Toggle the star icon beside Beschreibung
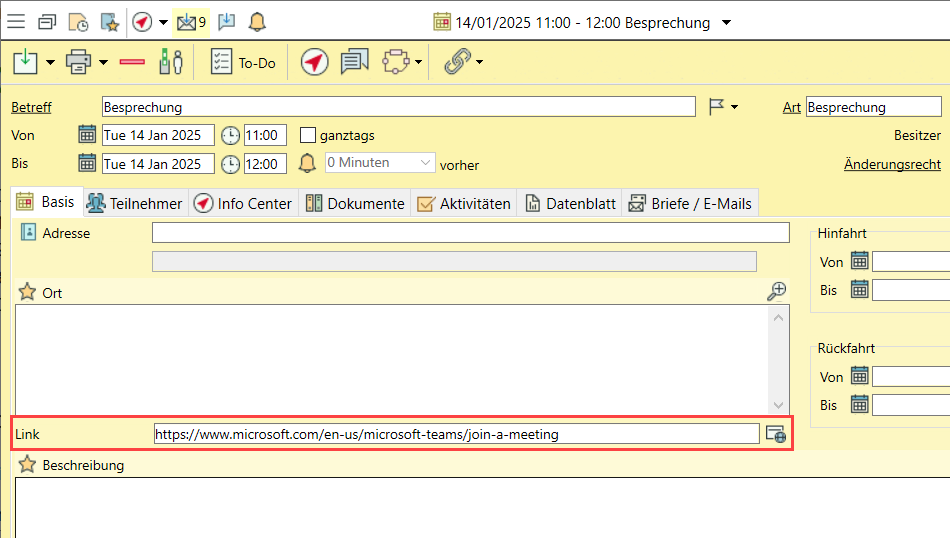The image size is (950, 538). [27, 465]
